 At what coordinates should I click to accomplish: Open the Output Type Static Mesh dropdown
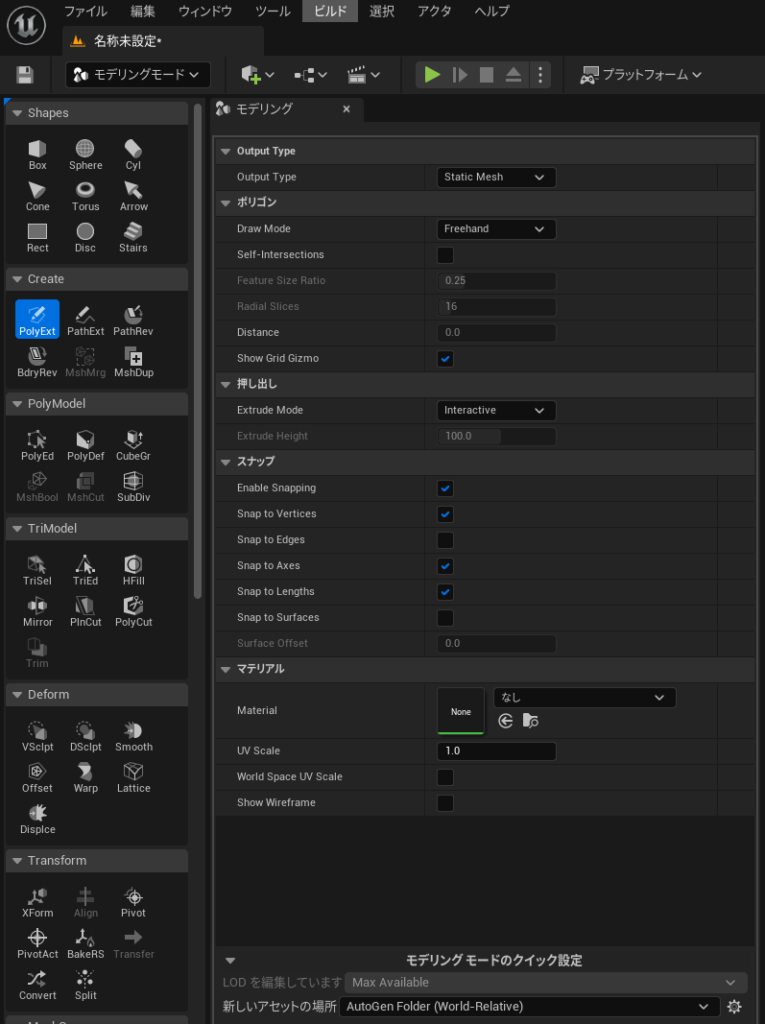click(496, 177)
